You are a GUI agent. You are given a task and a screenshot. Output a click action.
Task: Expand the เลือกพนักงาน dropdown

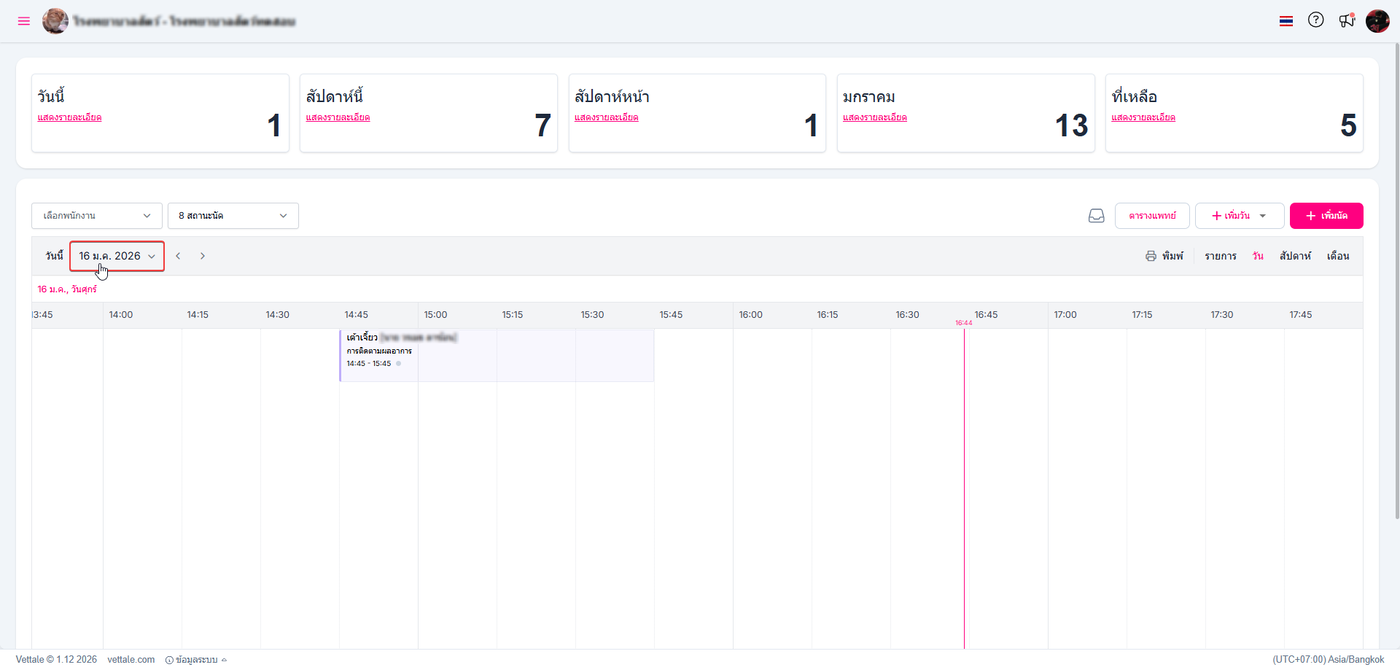96,216
